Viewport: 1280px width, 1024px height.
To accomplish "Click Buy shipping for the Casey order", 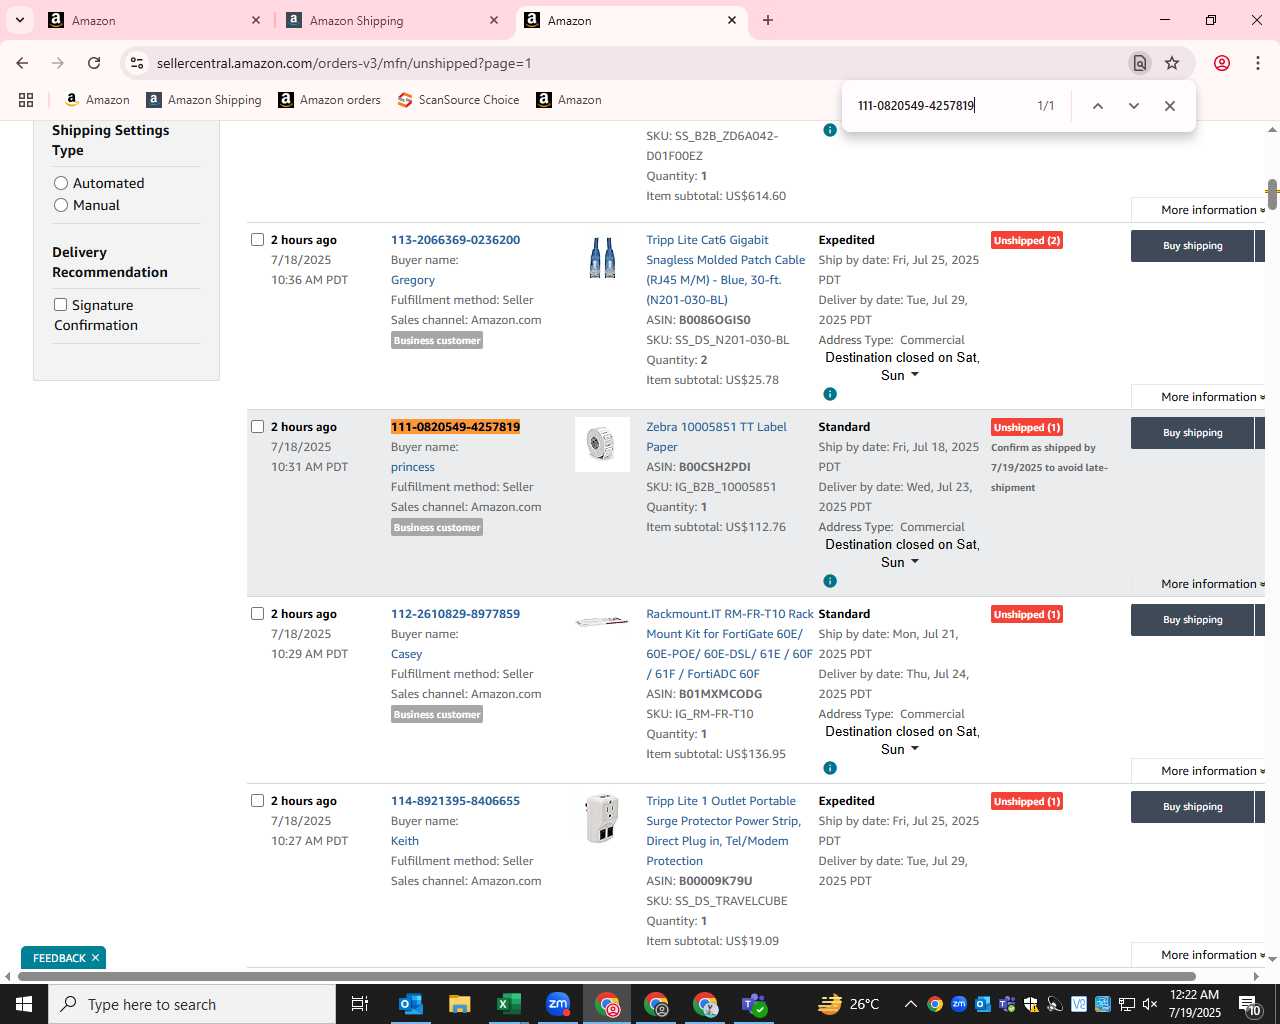I will click(x=1192, y=620).
